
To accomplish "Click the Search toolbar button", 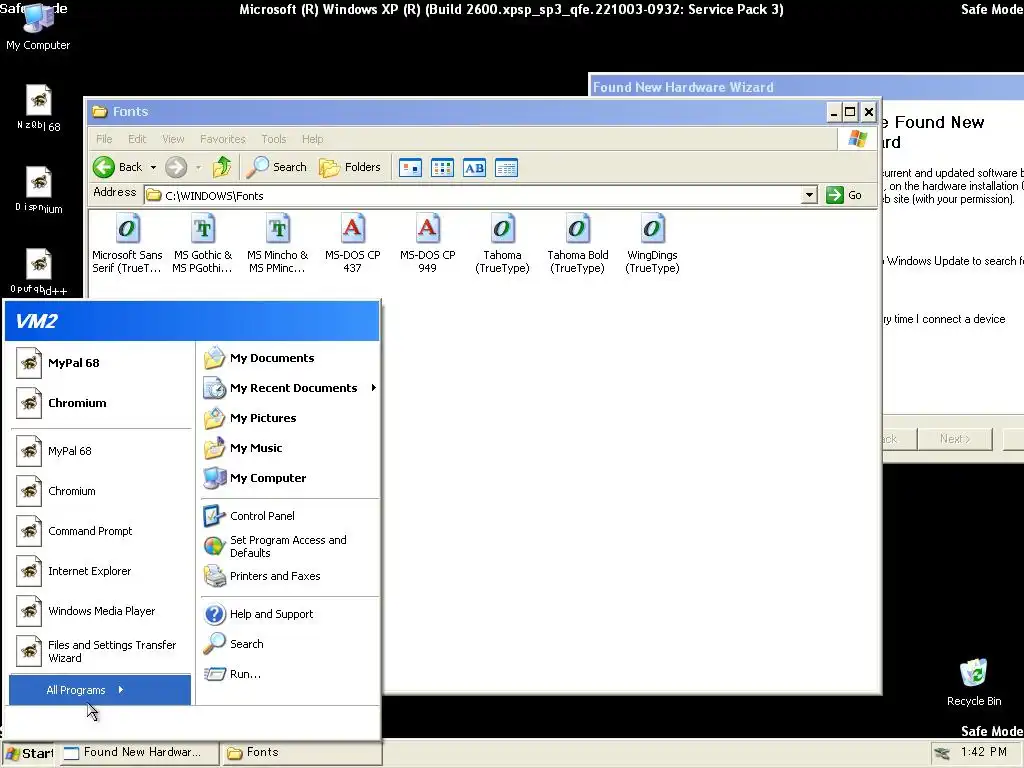I will coord(276,167).
